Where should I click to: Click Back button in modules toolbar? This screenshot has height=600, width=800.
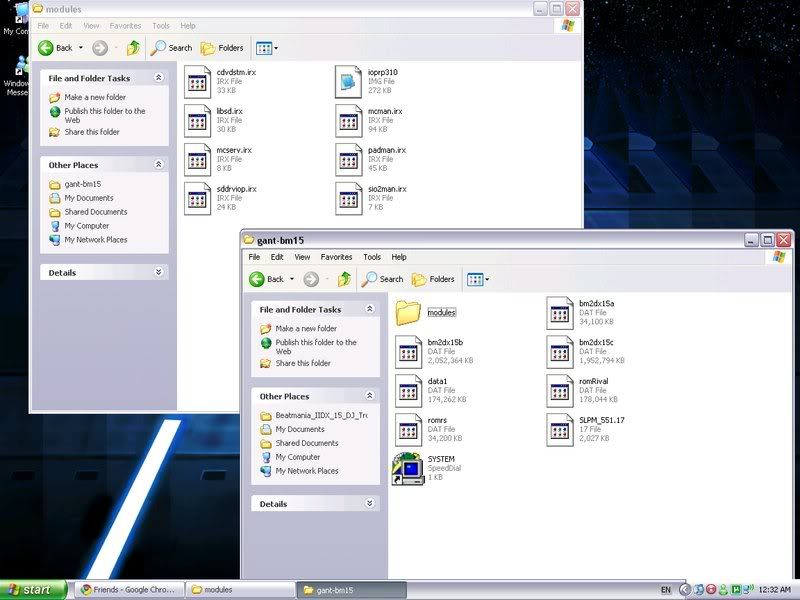(56, 48)
